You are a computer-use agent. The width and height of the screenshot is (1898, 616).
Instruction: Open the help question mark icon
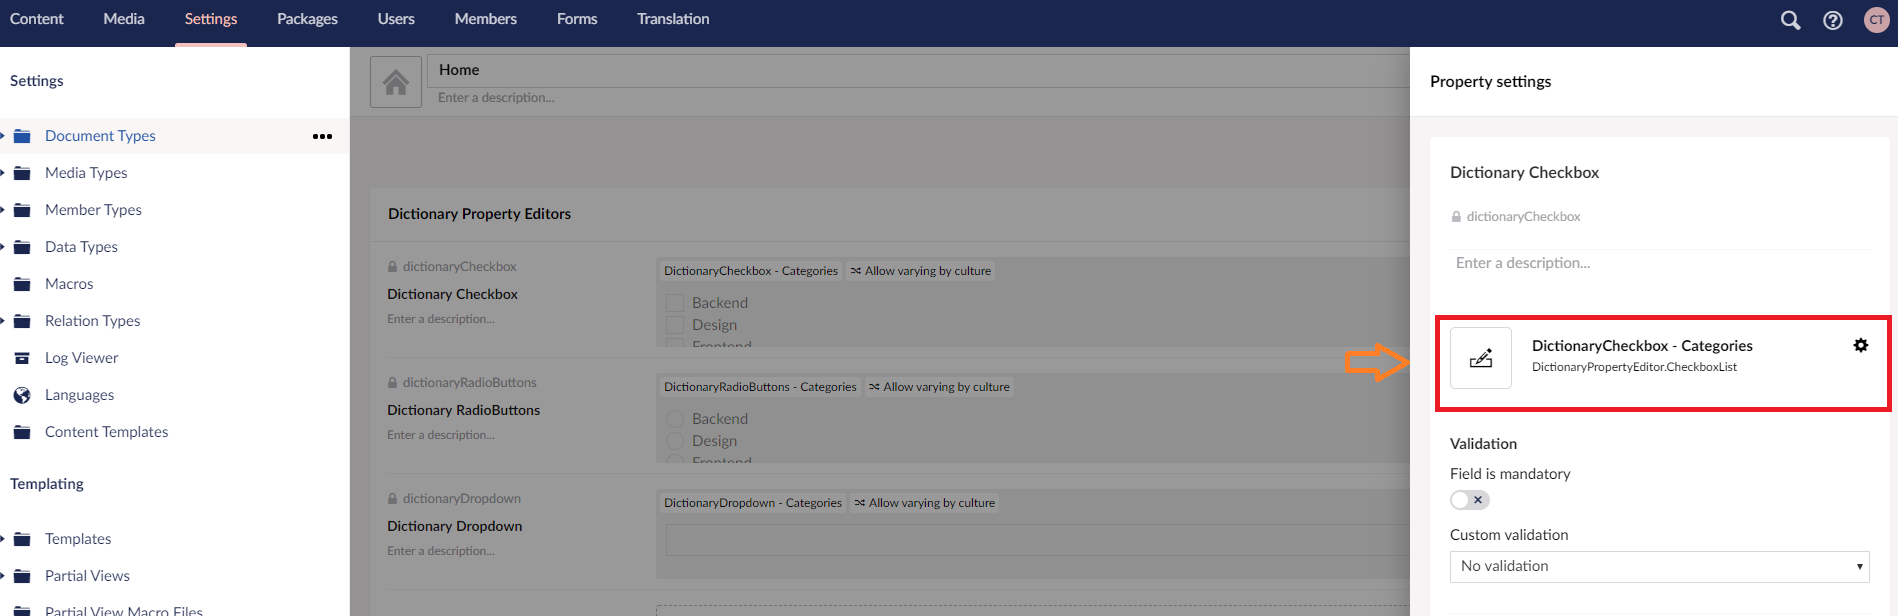[1833, 20]
